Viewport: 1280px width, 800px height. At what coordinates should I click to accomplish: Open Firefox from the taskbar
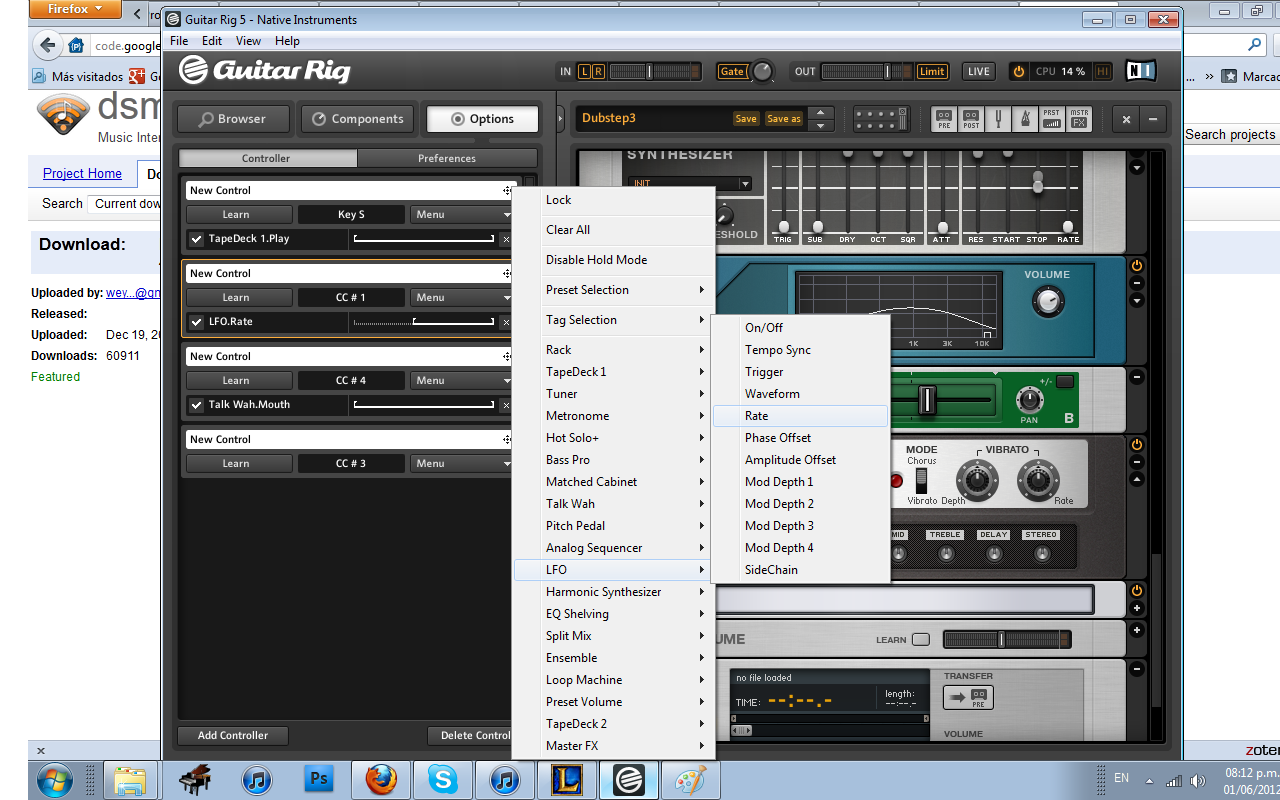(381, 779)
